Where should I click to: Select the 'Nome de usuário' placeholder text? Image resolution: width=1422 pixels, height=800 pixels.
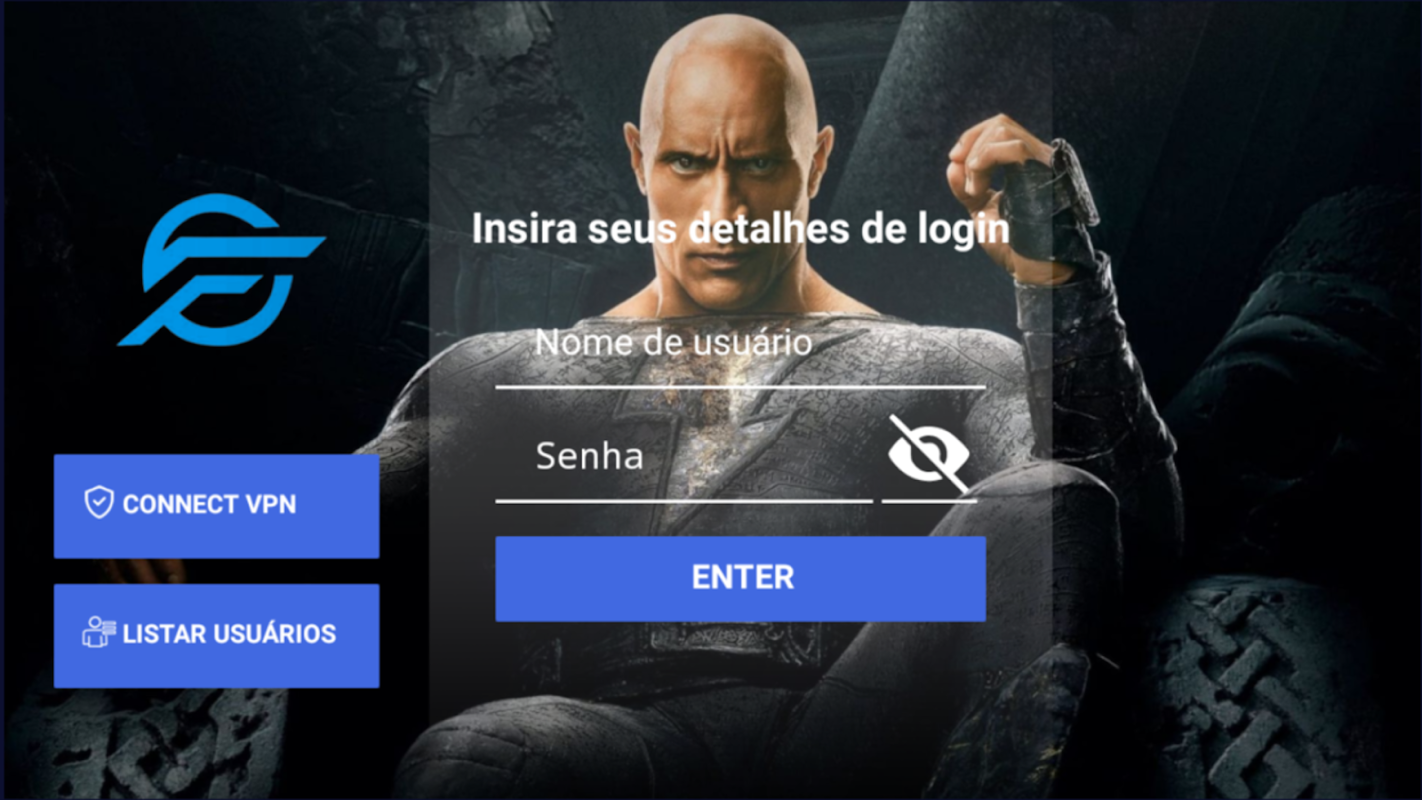click(673, 343)
